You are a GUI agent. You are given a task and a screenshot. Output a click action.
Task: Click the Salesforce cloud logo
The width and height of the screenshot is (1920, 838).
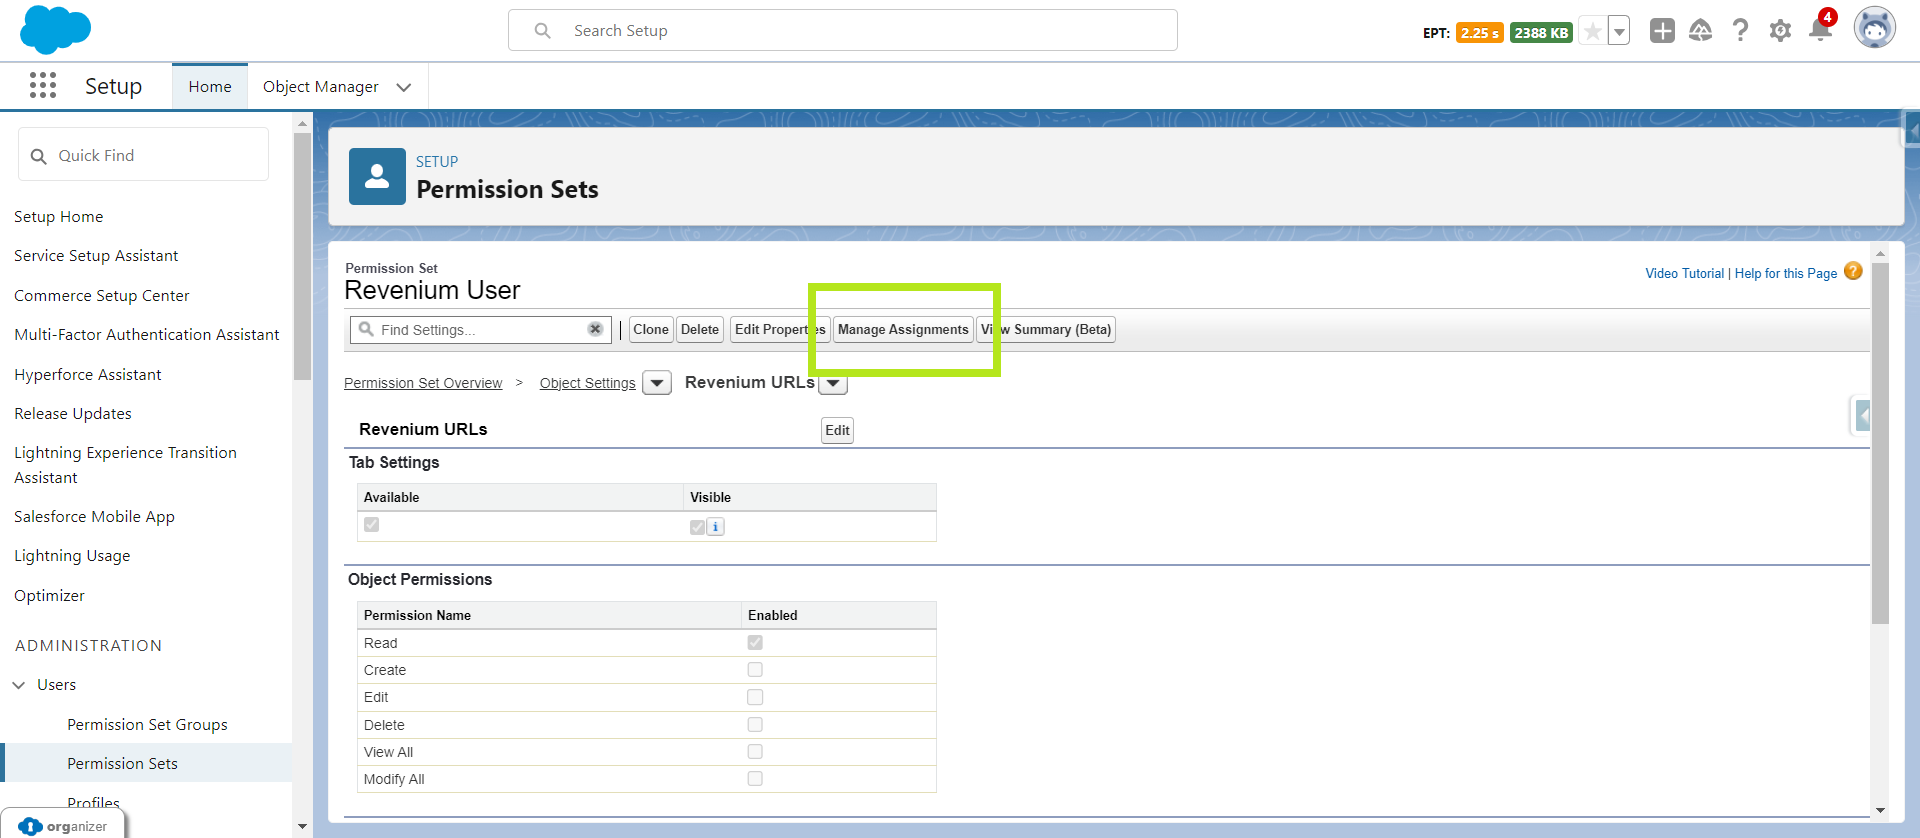(x=55, y=29)
